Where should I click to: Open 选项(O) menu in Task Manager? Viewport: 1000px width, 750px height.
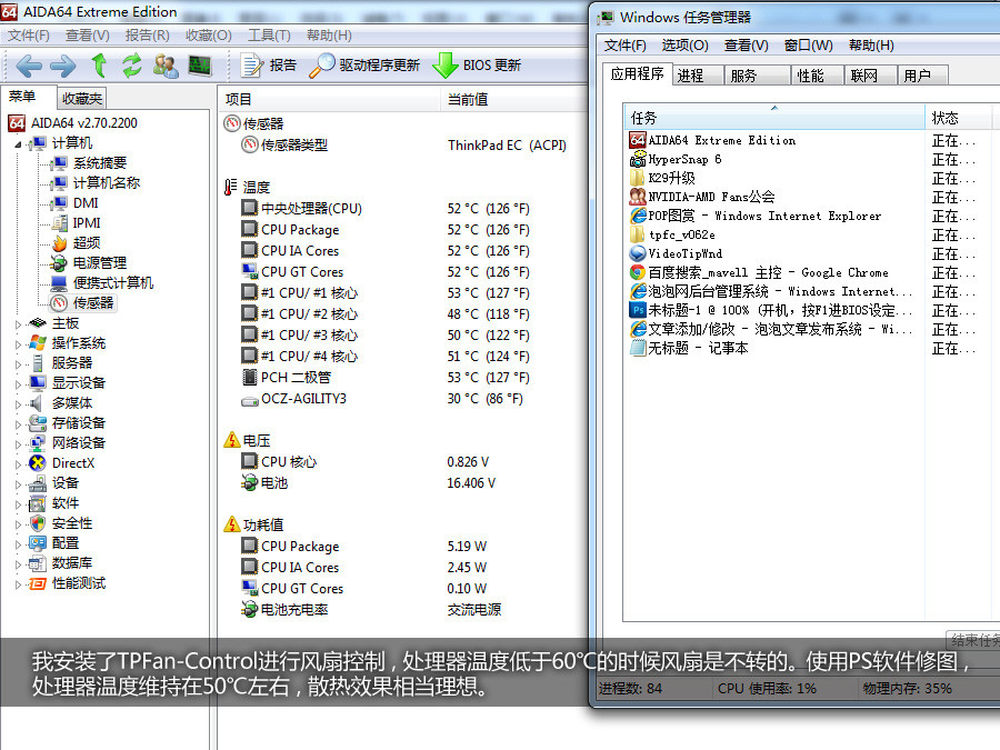point(685,45)
